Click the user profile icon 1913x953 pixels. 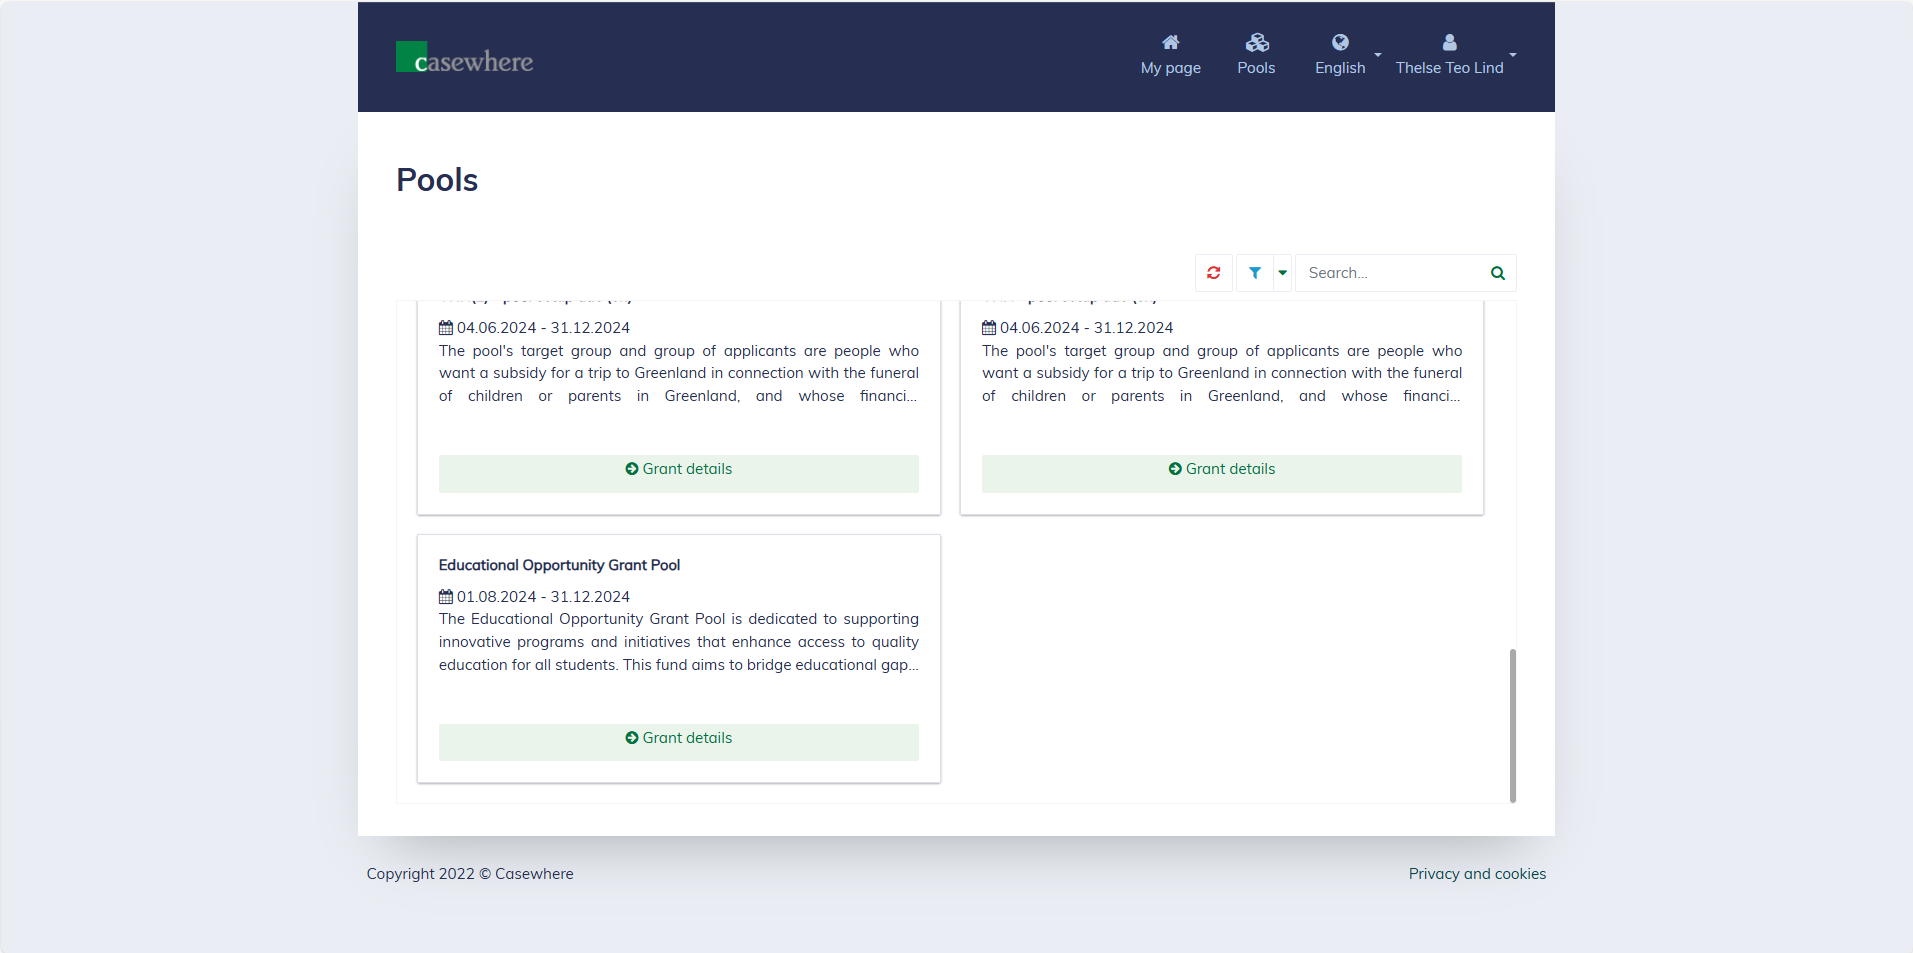[x=1449, y=42]
